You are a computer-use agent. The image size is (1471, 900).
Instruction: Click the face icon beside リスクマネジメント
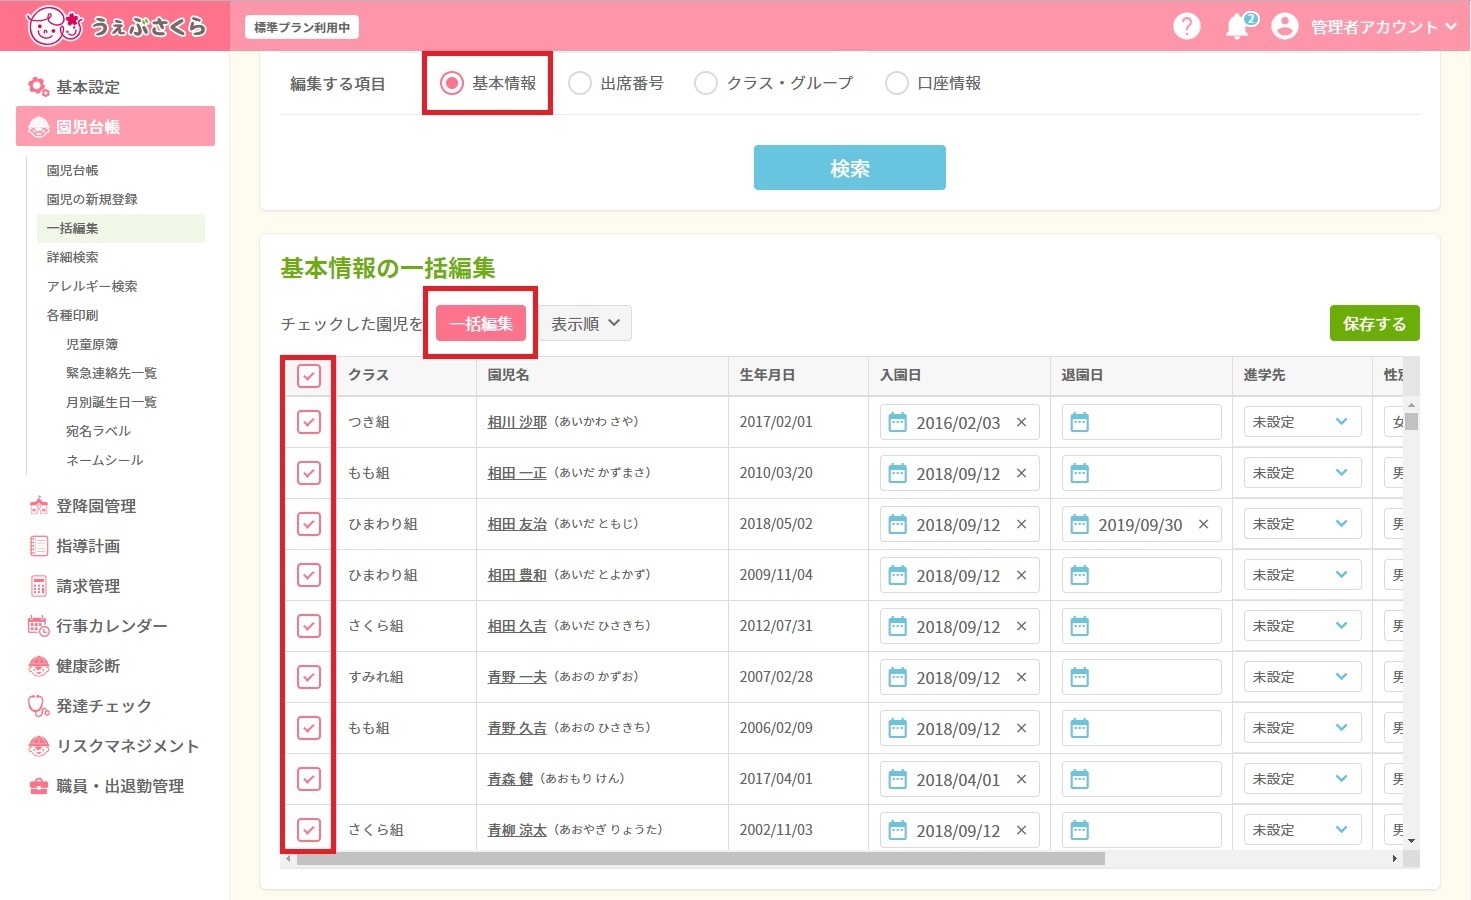[x=38, y=746]
